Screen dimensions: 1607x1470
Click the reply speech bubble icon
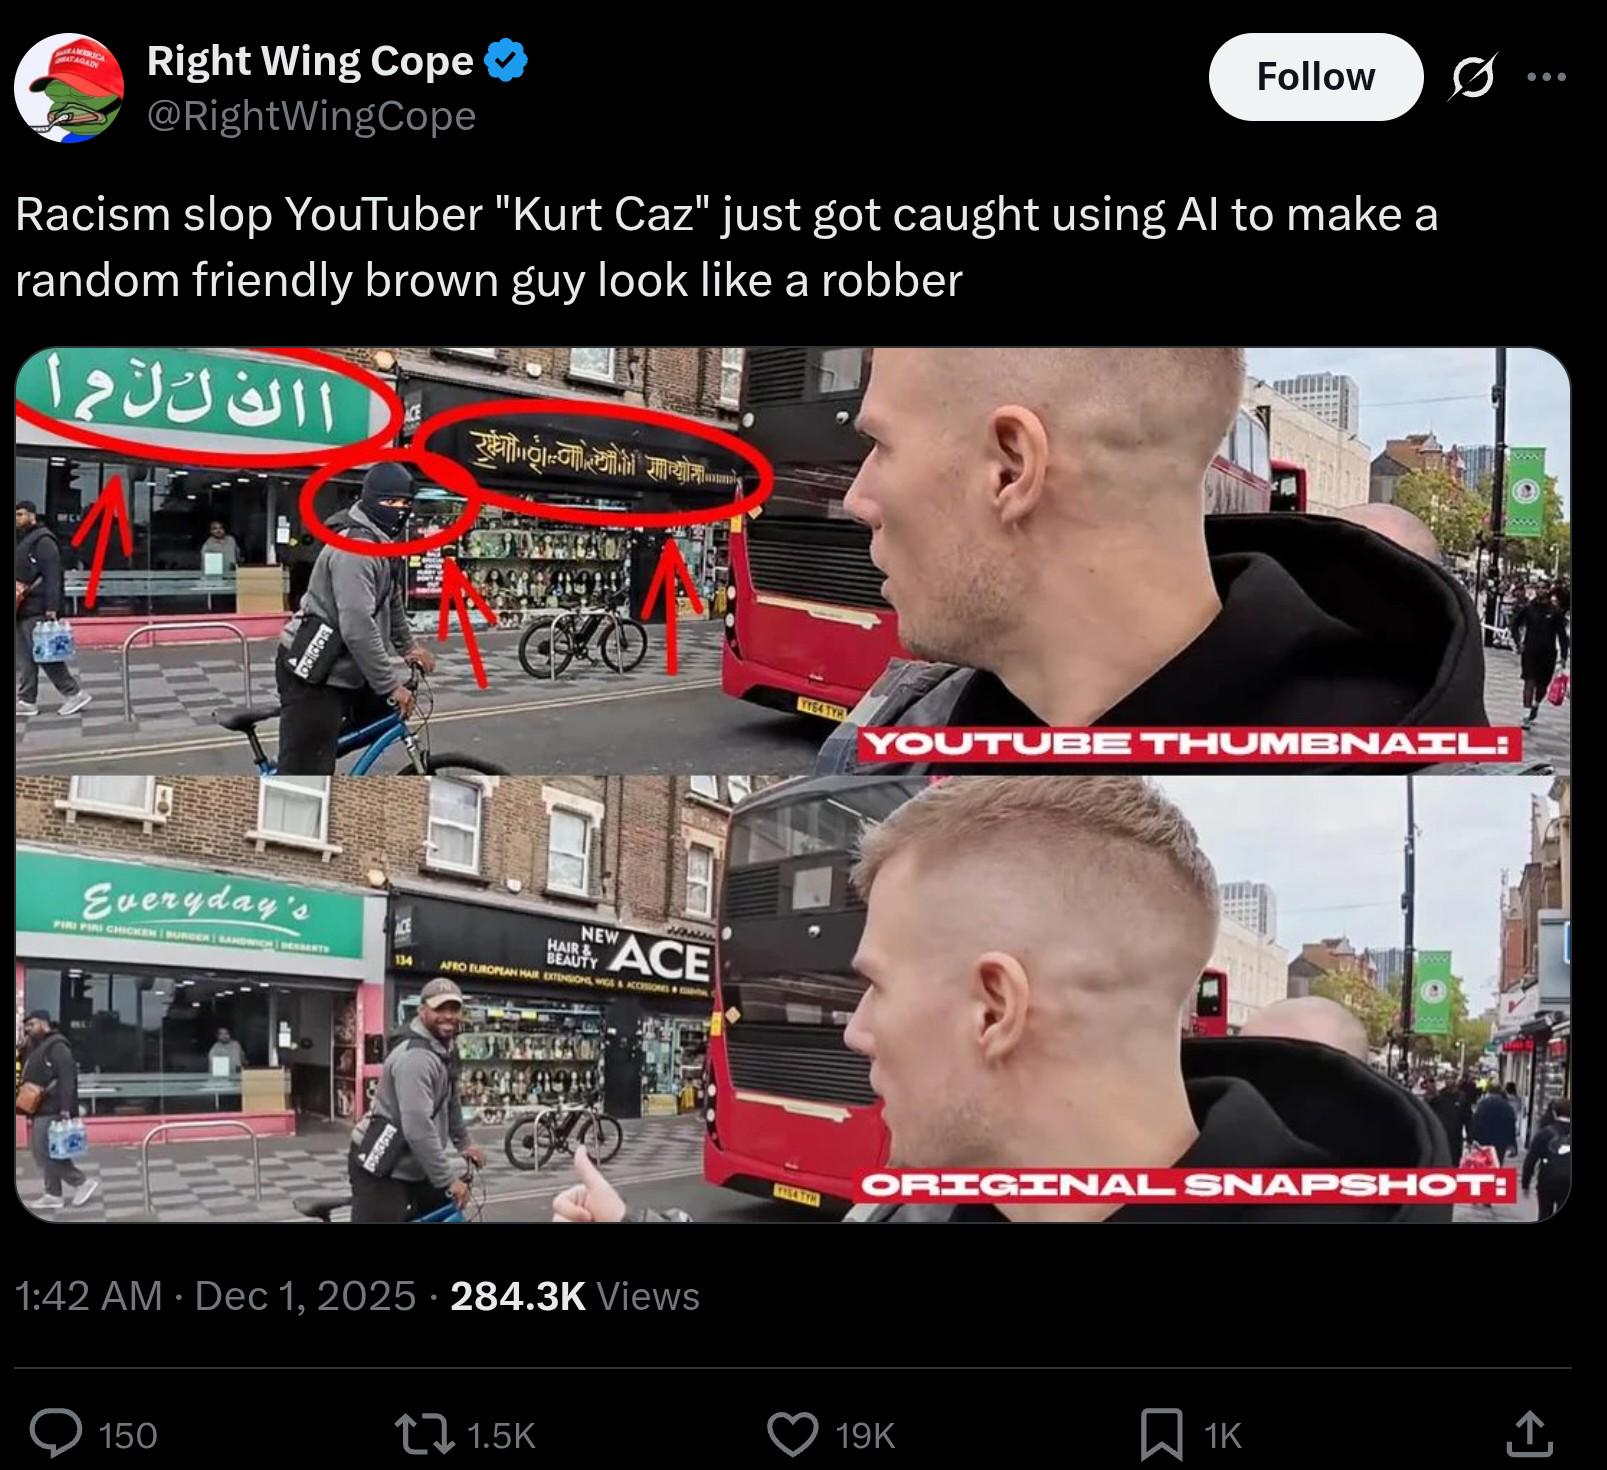56,1435
